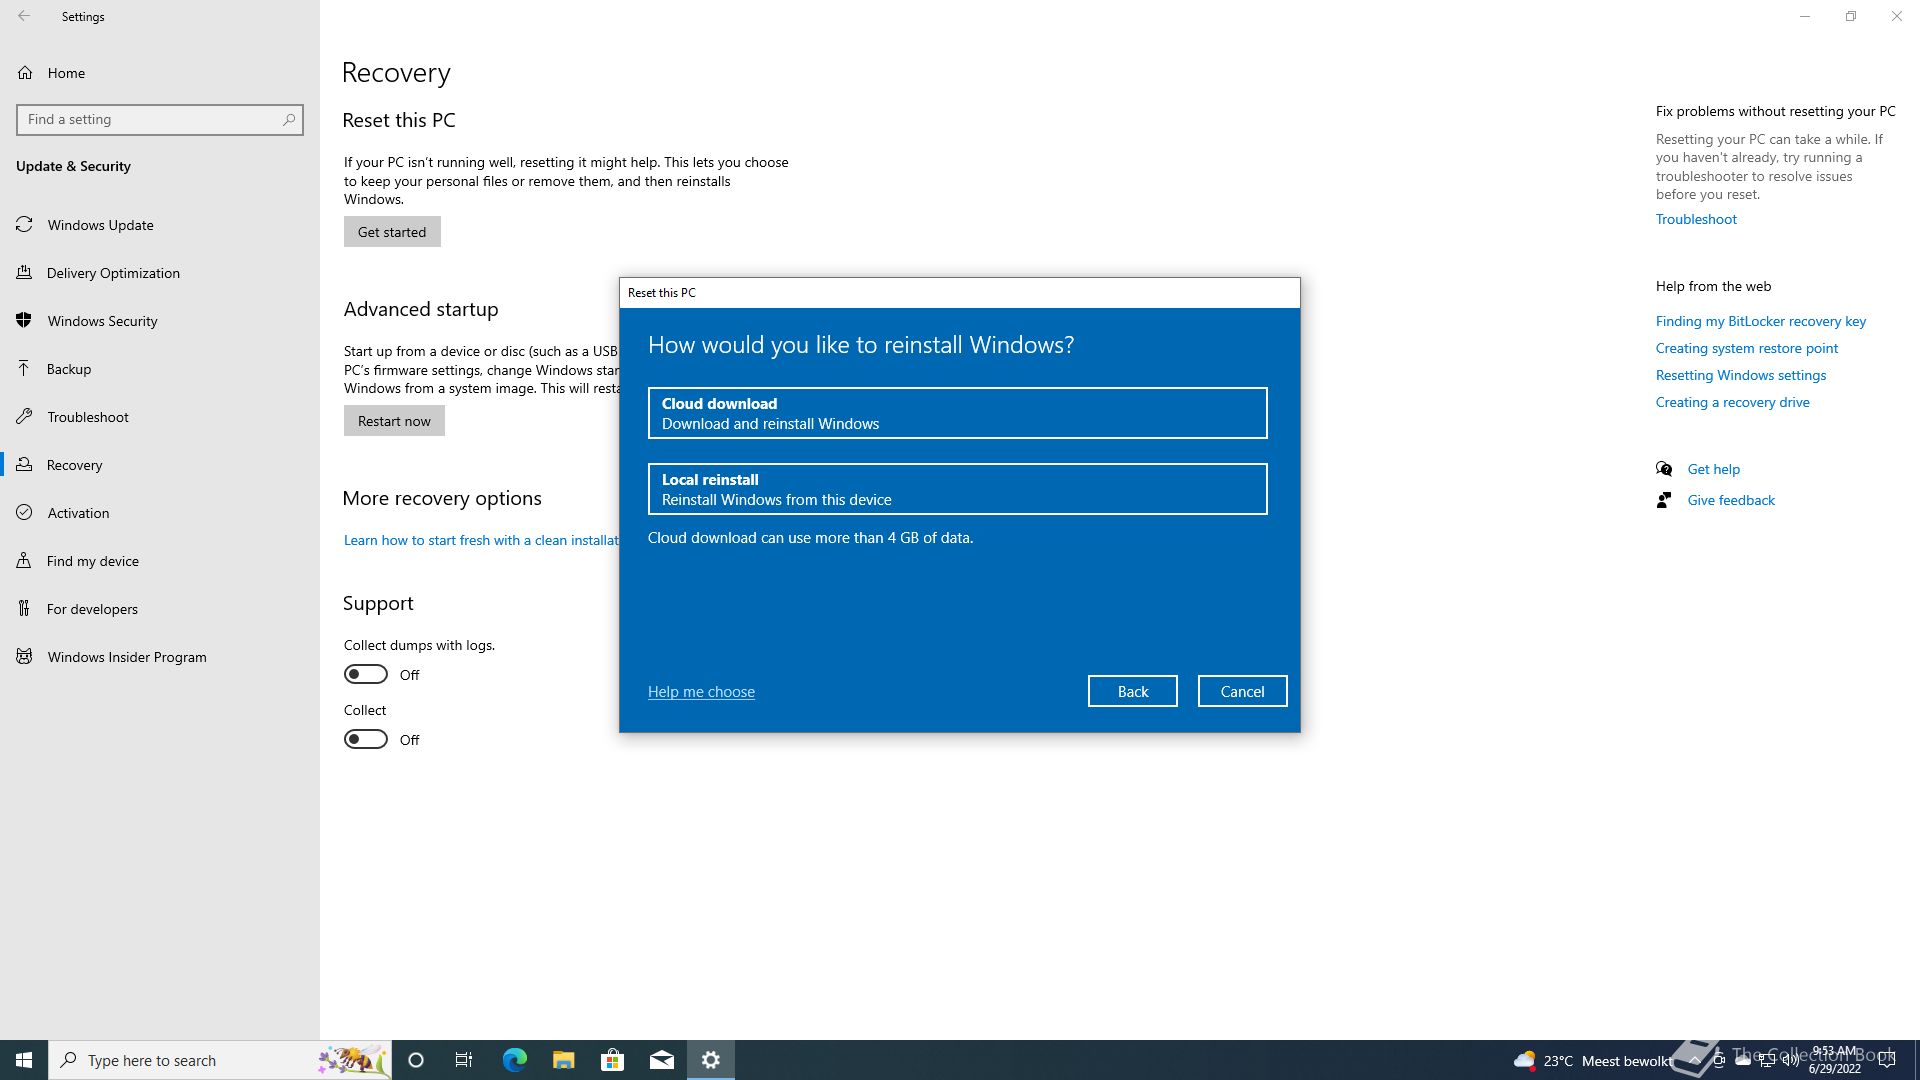Click the Backup upload arrow icon
The height and width of the screenshot is (1080, 1920).
coord(24,369)
